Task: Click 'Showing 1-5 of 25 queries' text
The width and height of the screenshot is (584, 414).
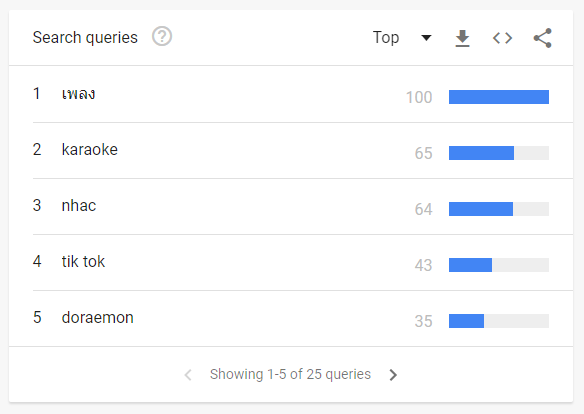Action: click(290, 375)
